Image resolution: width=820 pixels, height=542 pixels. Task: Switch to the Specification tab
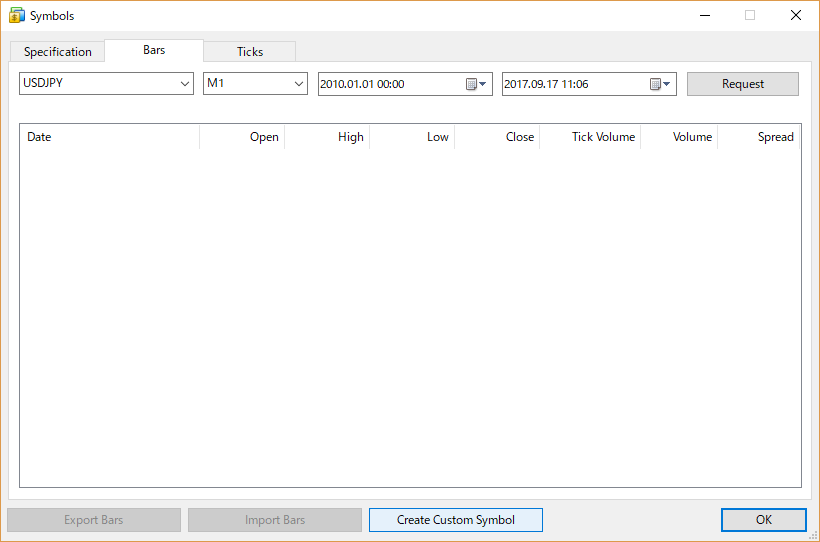click(57, 52)
